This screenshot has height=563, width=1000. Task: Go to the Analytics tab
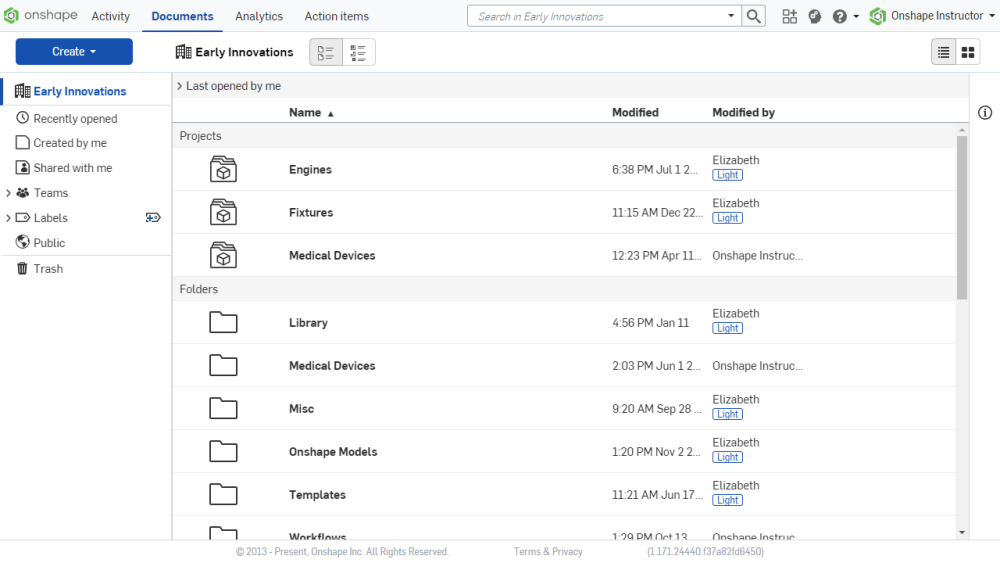coord(259,16)
